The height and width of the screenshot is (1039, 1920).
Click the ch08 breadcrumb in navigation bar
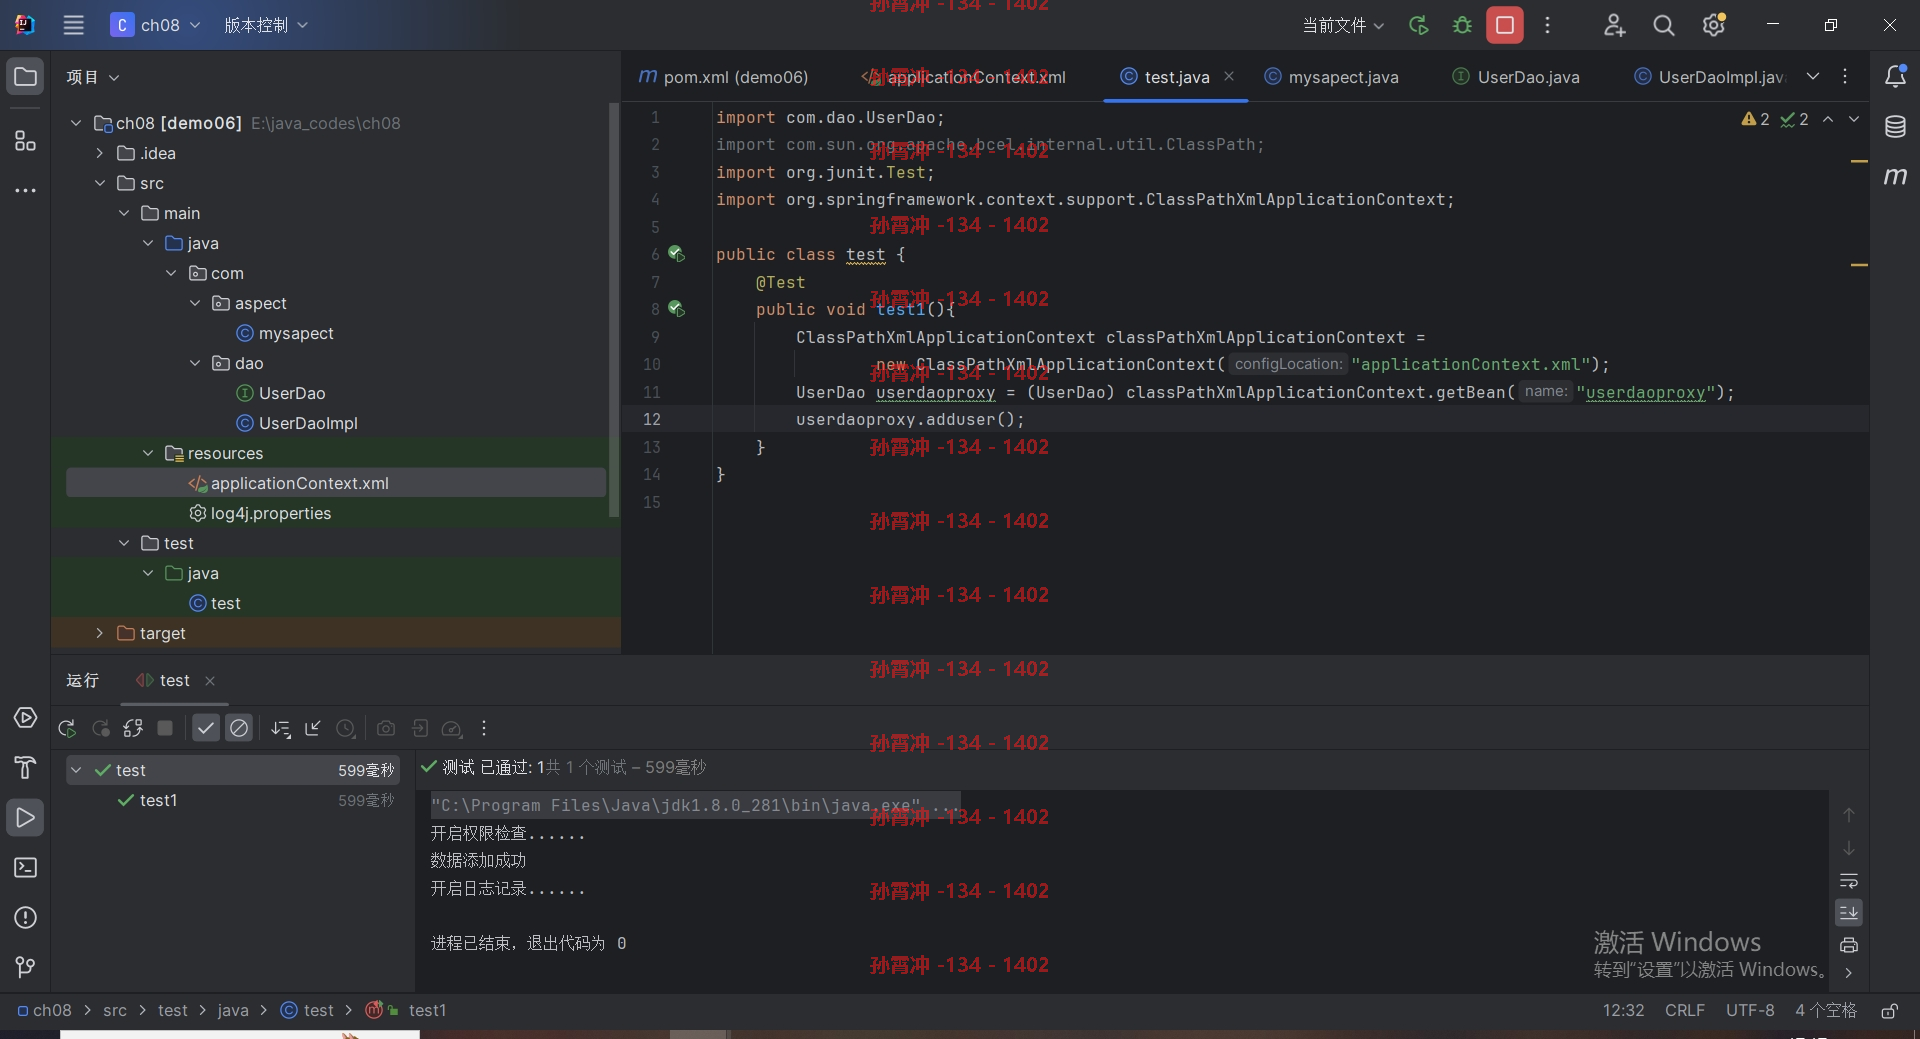[45, 1011]
